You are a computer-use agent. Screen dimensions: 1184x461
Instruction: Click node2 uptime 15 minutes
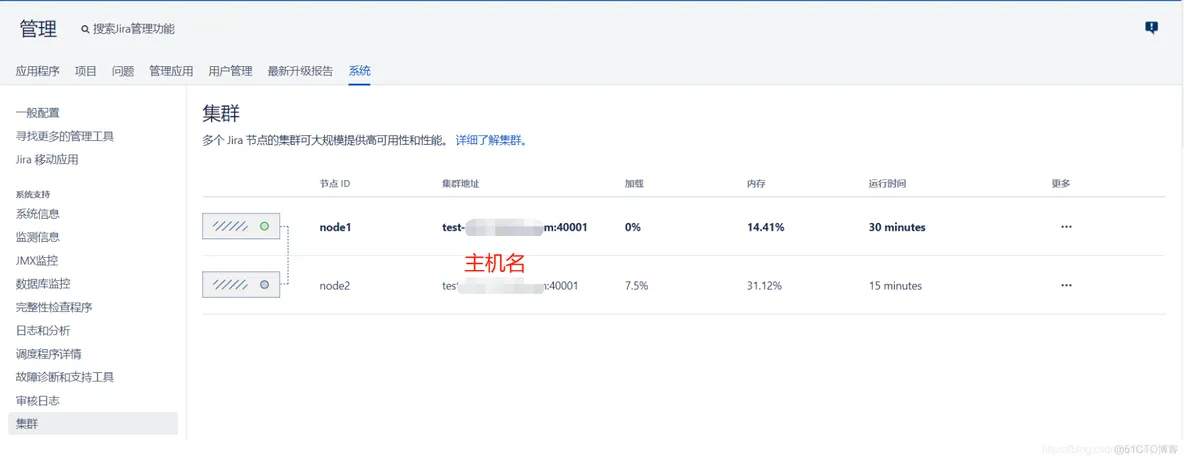(x=895, y=285)
